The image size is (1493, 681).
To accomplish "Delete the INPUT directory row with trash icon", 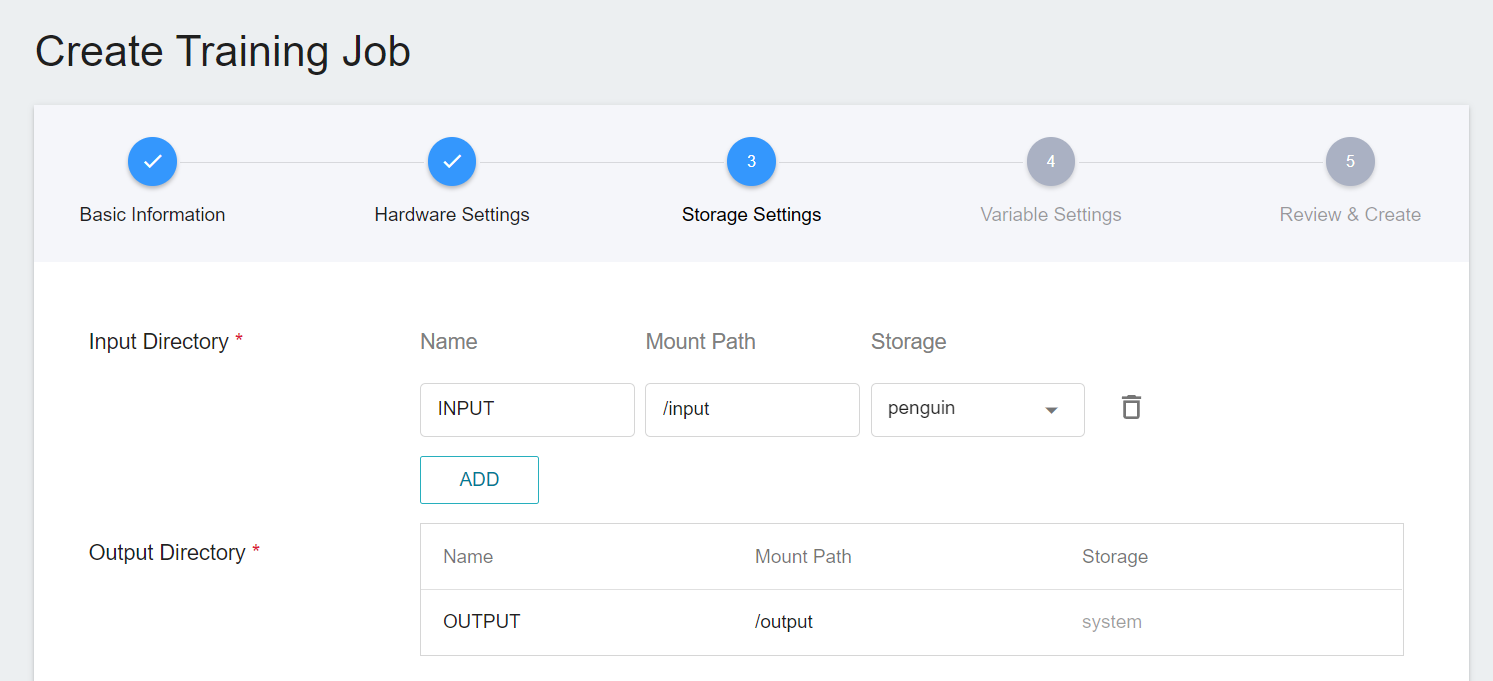I will tap(1131, 408).
